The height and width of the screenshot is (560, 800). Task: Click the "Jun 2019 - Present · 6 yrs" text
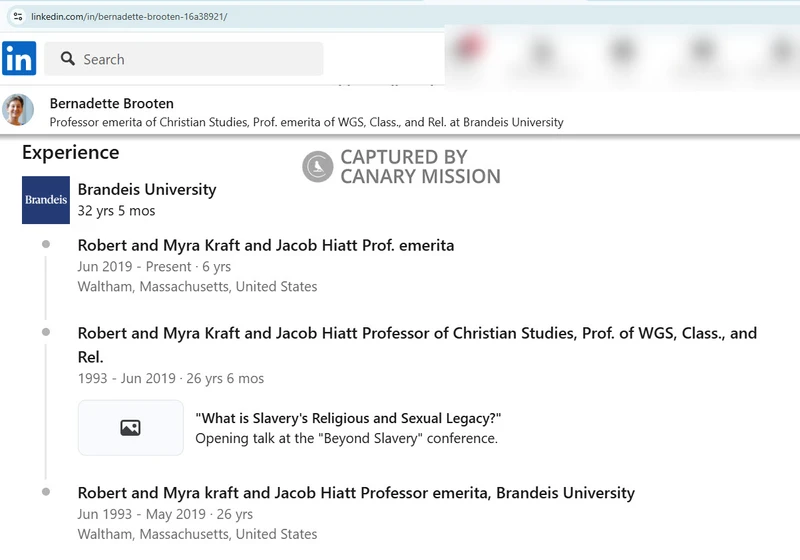154,267
